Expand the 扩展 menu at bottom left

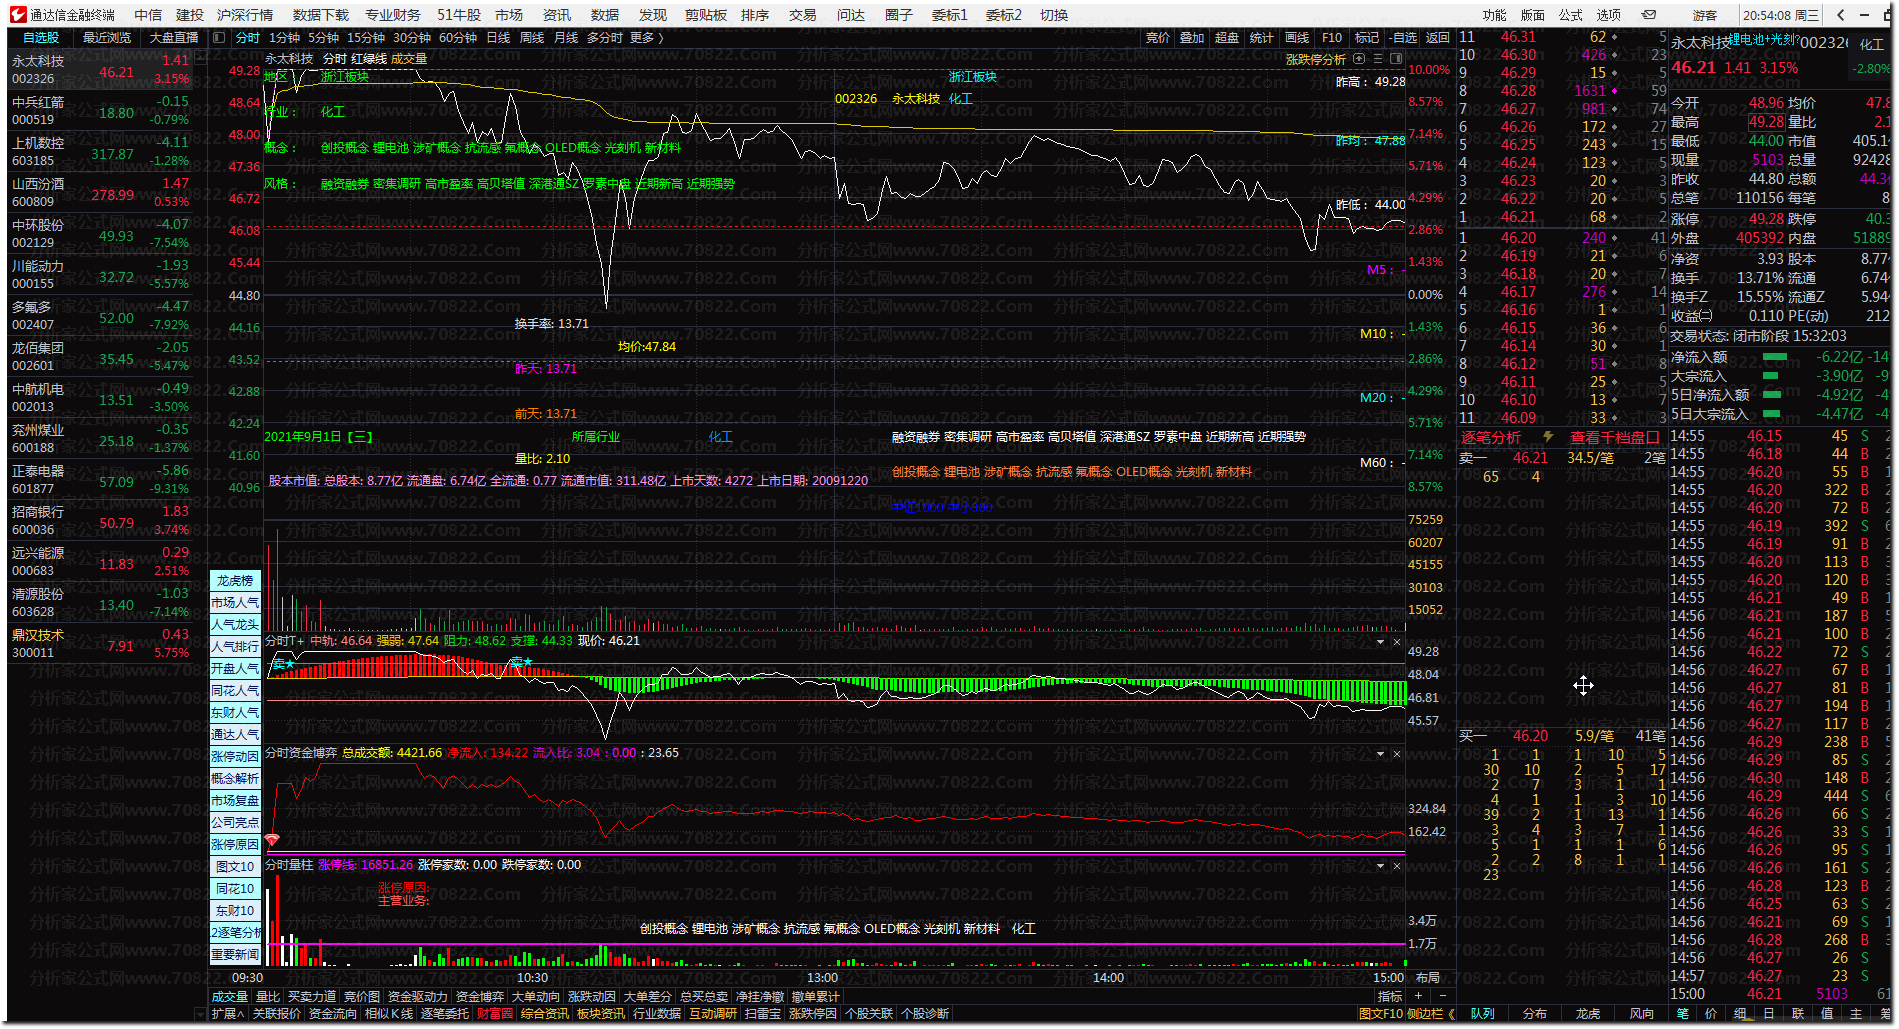[227, 1014]
